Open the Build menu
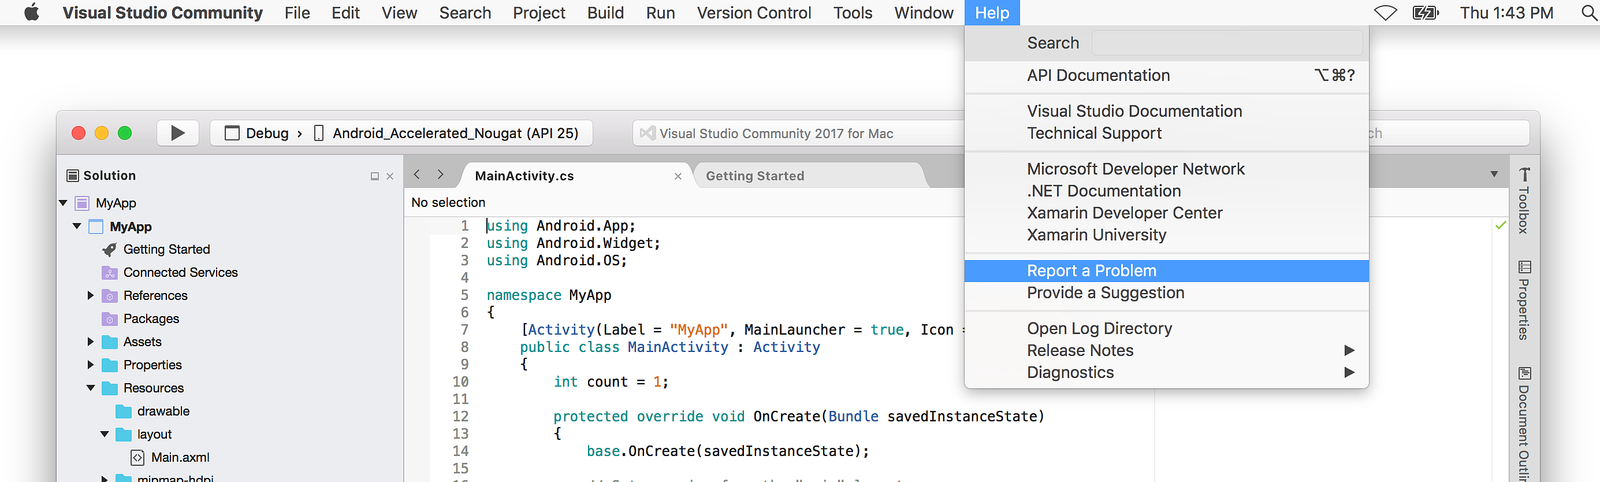The height and width of the screenshot is (482, 1600). coord(605,13)
